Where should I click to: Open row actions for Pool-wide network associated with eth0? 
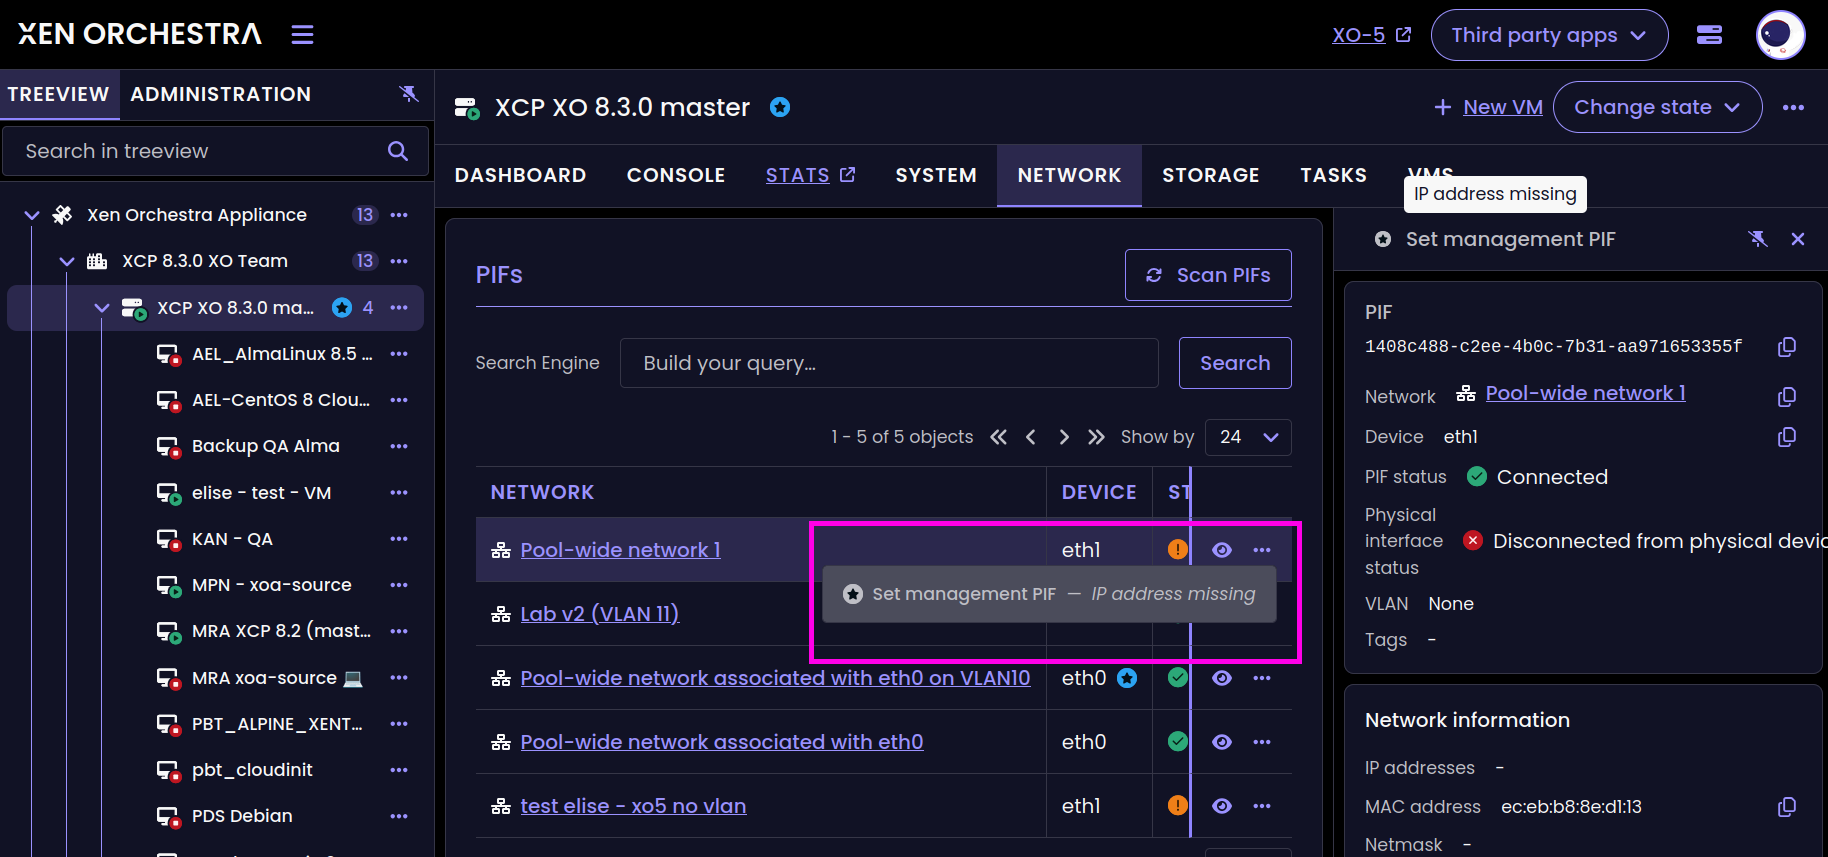tap(1262, 742)
